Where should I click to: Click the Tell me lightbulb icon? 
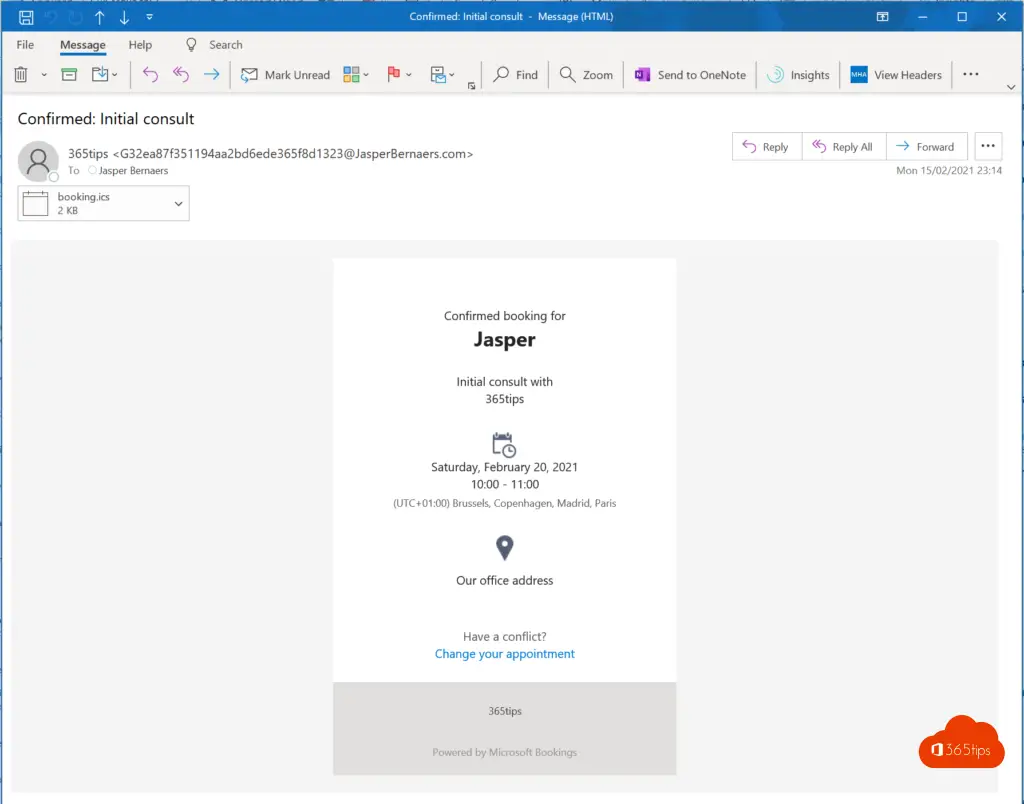pyautogui.click(x=191, y=44)
